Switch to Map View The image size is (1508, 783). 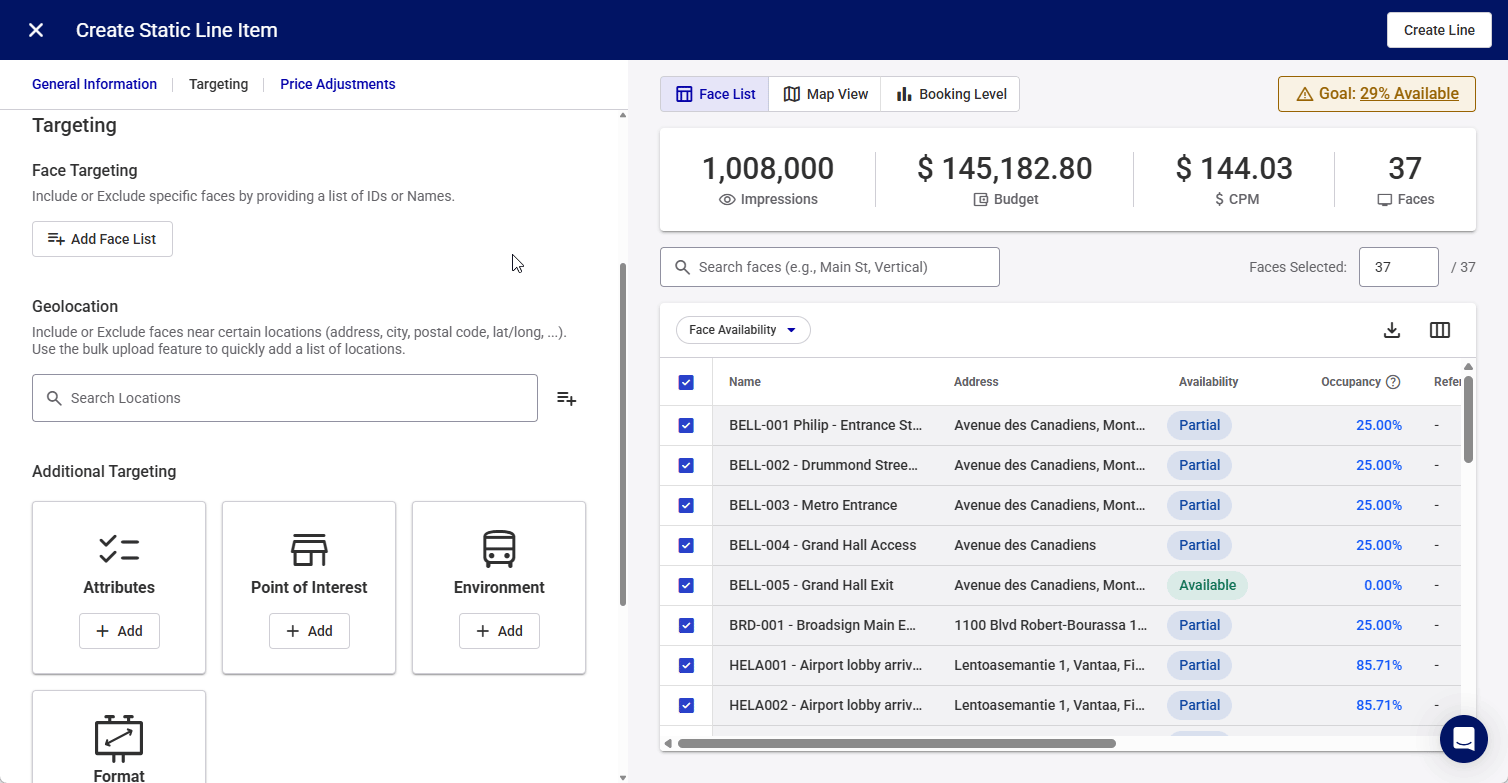(x=825, y=94)
